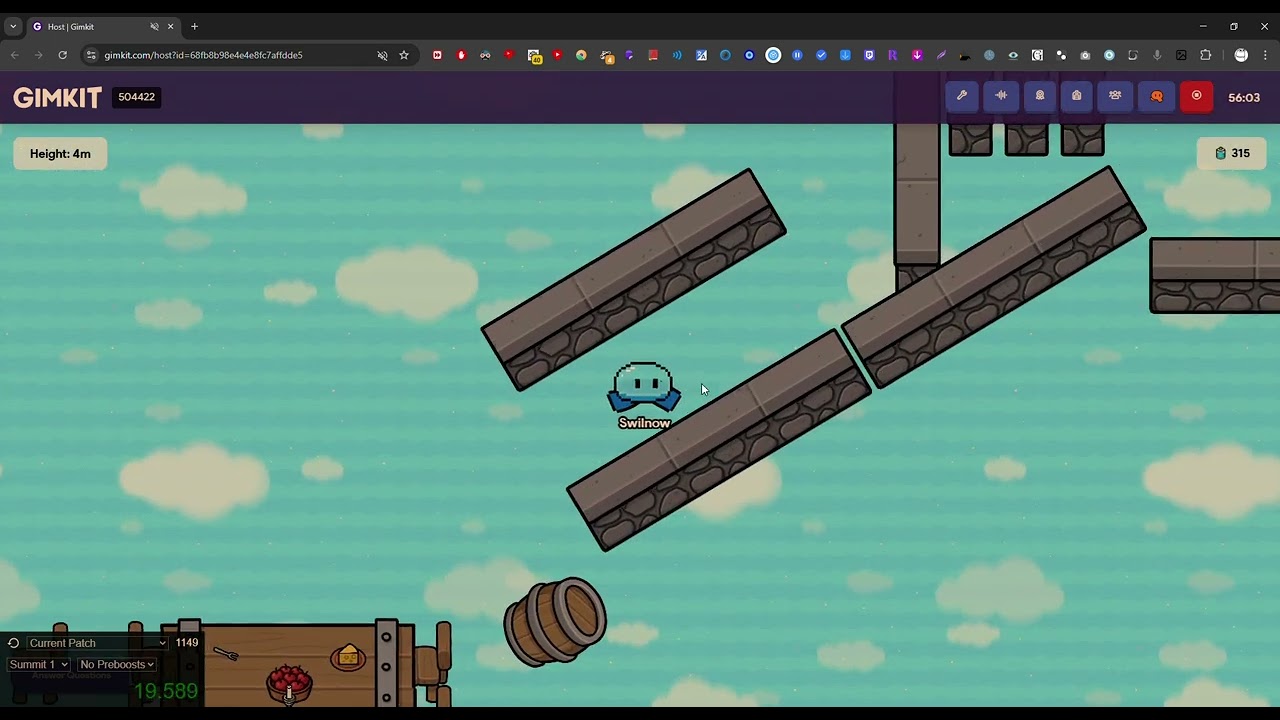
Task: Click the blue download-arrow extension icon
Action: (x=845, y=55)
